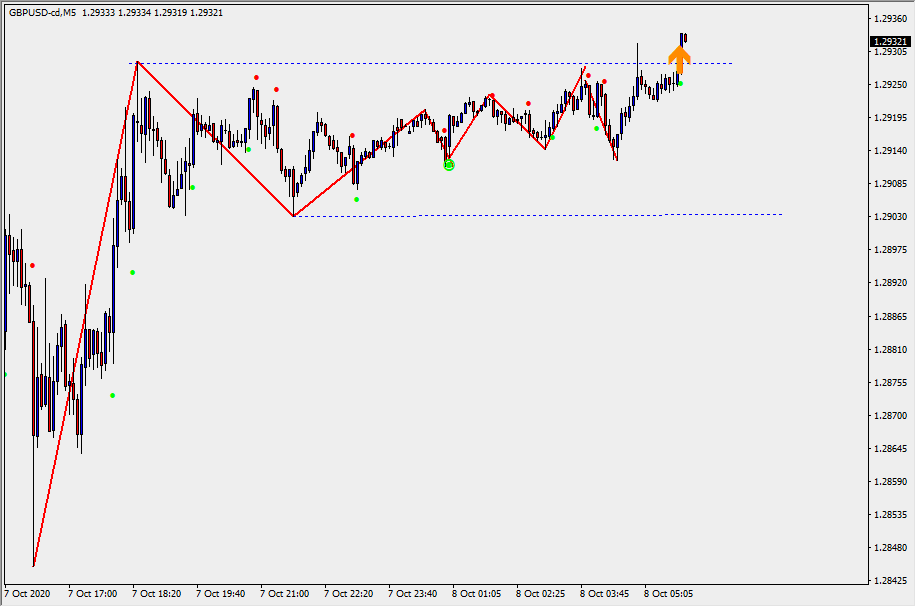Click the 1.28425 price axis label
The height and width of the screenshot is (607, 916).
[889, 580]
